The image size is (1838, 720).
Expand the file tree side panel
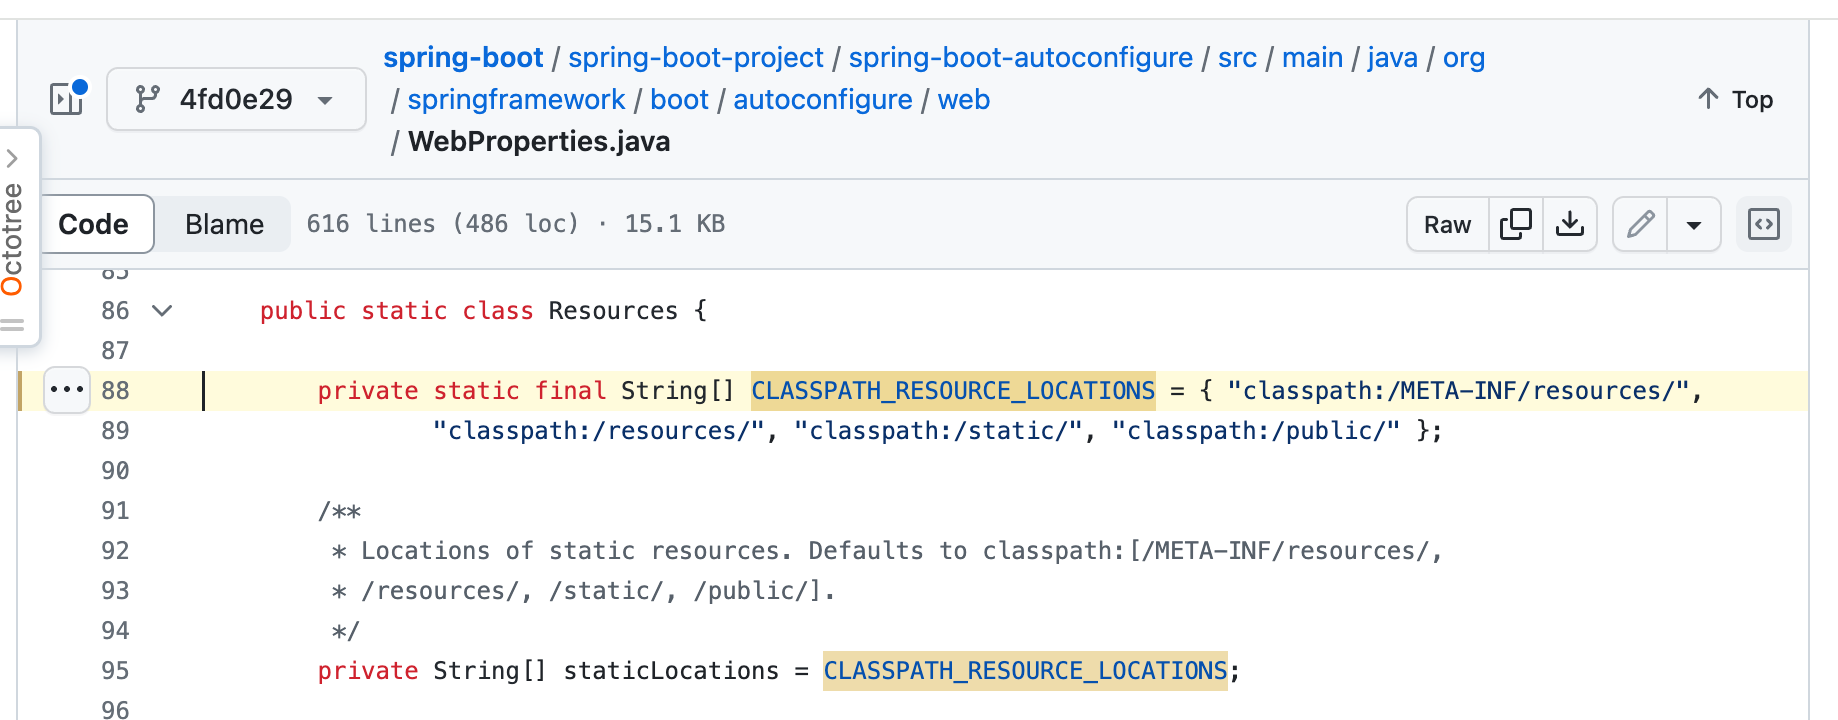click(68, 98)
